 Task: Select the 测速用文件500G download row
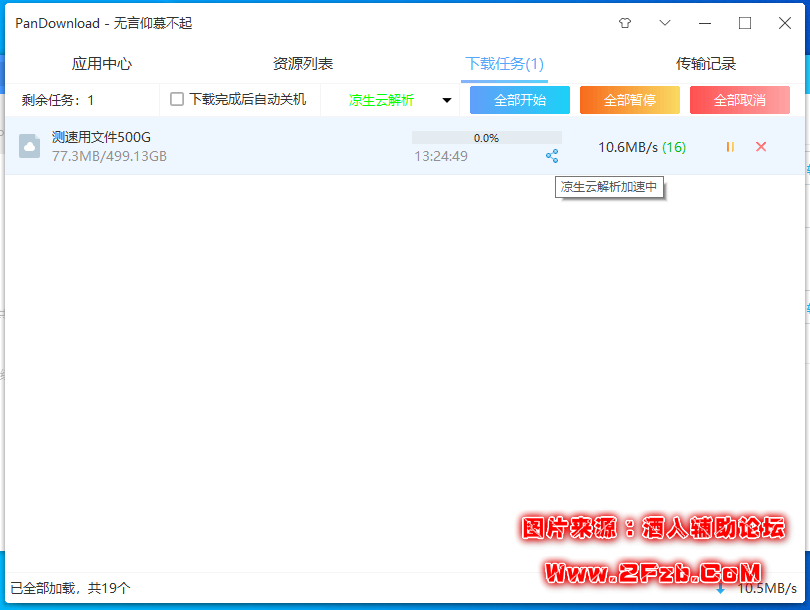pos(250,146)
